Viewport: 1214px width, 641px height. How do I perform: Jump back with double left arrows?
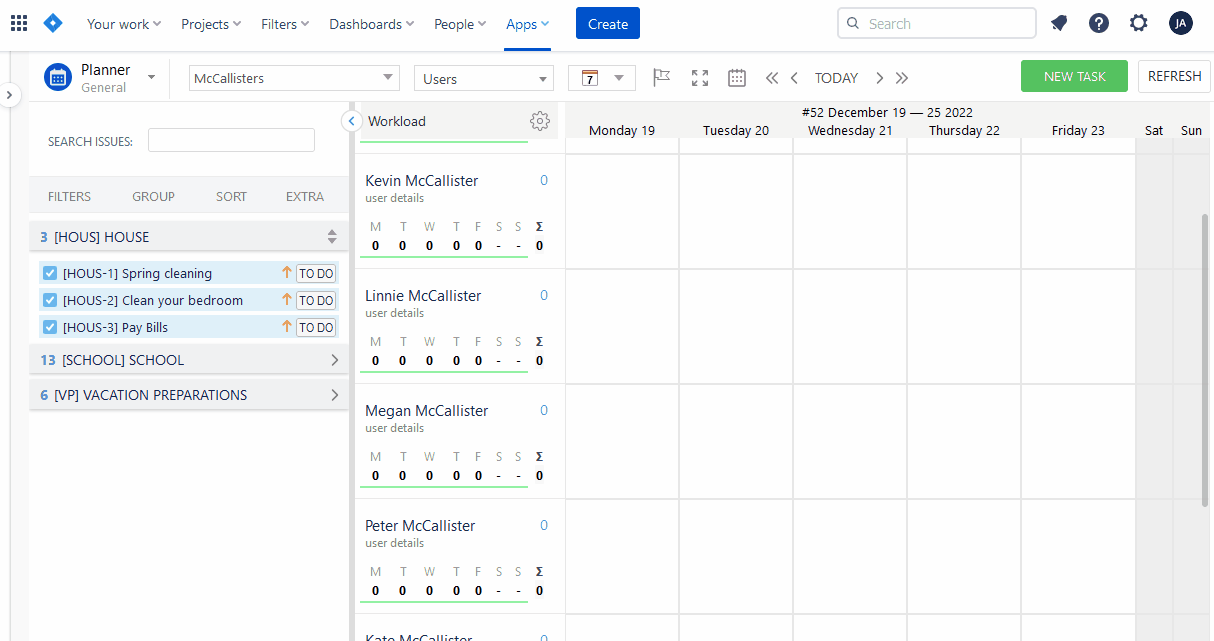772,78
